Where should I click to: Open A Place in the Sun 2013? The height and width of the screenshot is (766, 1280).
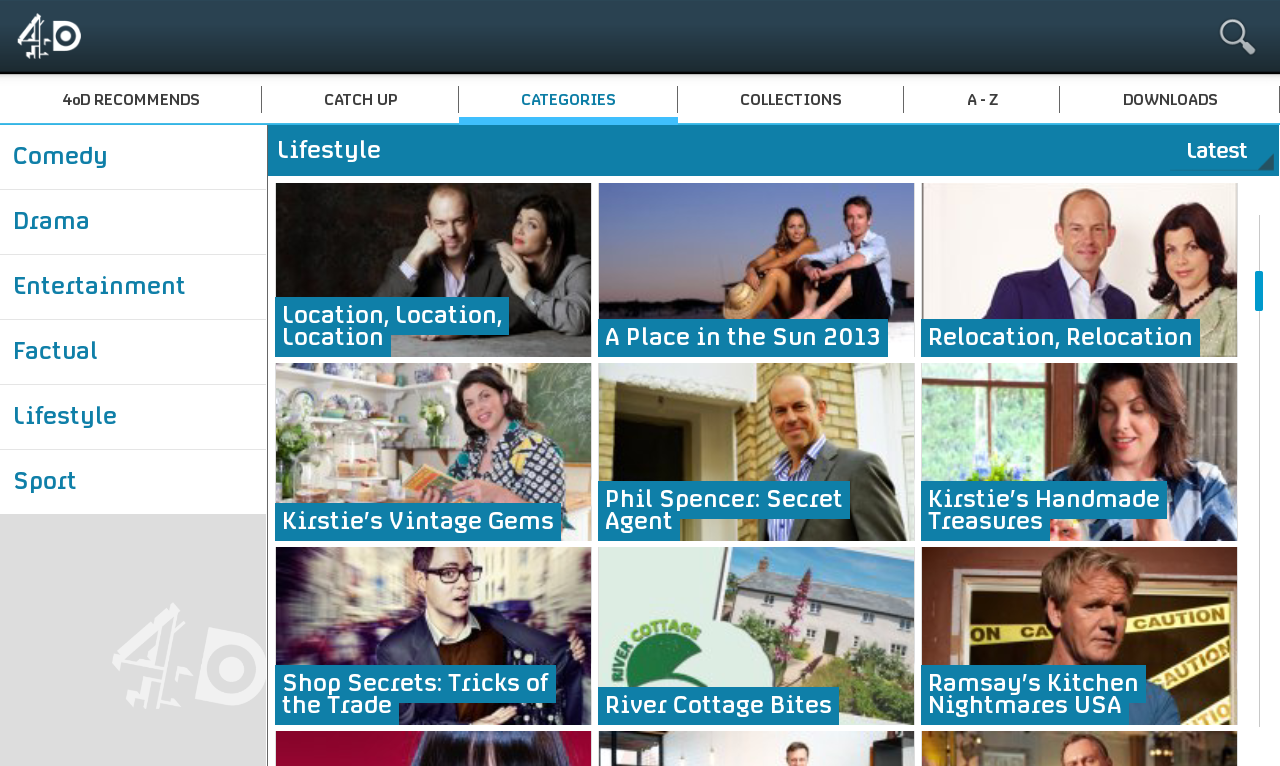(756, 270)
